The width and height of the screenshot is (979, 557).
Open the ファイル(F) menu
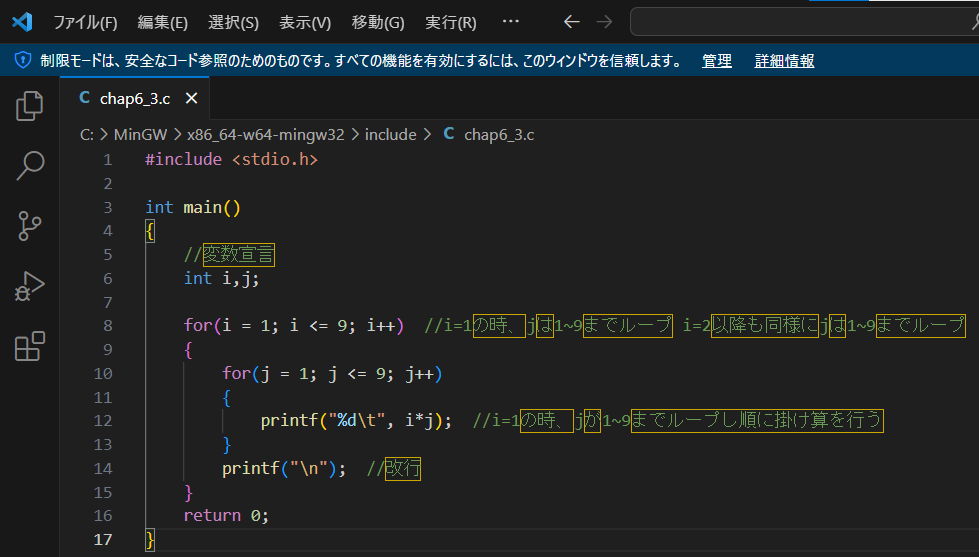(85, 22)
